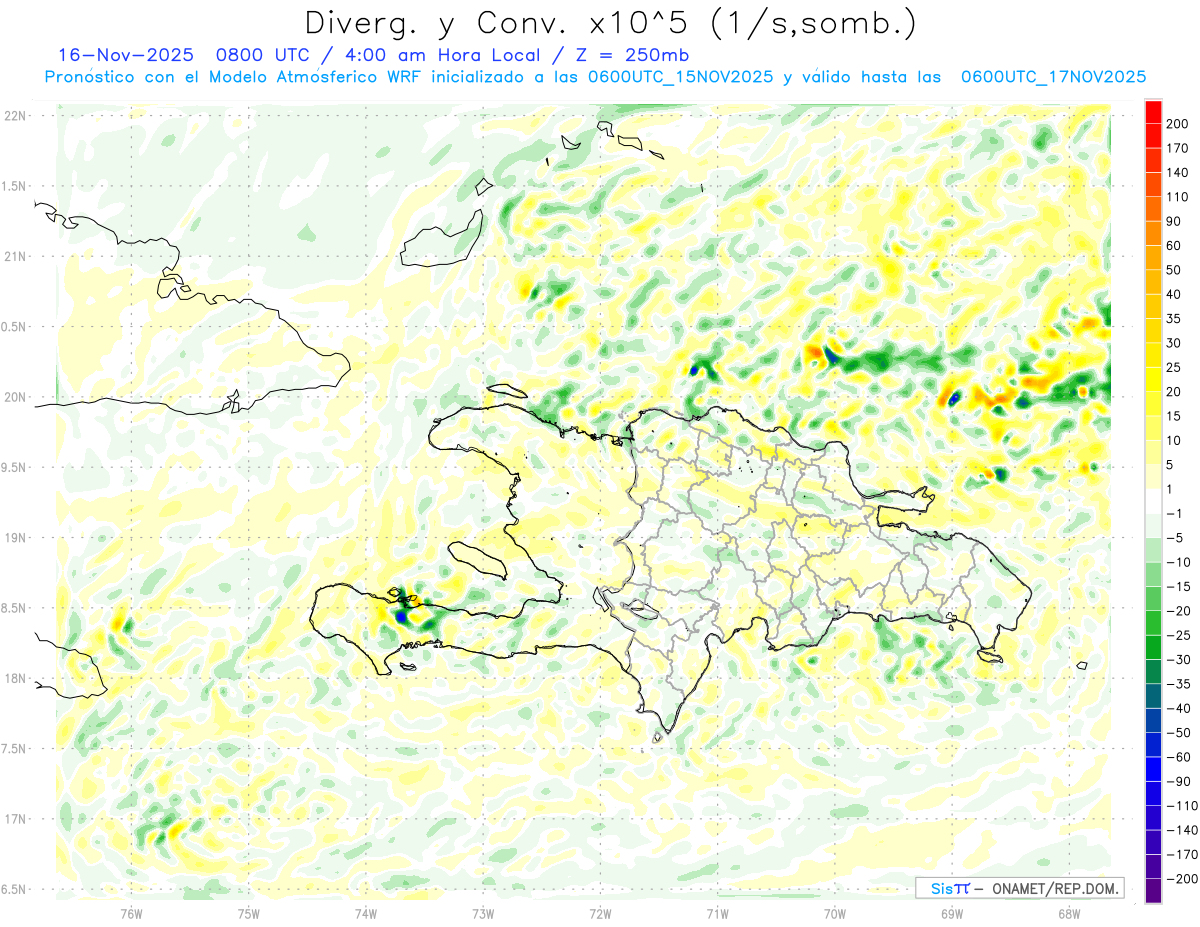Click the colorbar value '60'
Screen dimensions: 1200x927
click(1174, 246)
